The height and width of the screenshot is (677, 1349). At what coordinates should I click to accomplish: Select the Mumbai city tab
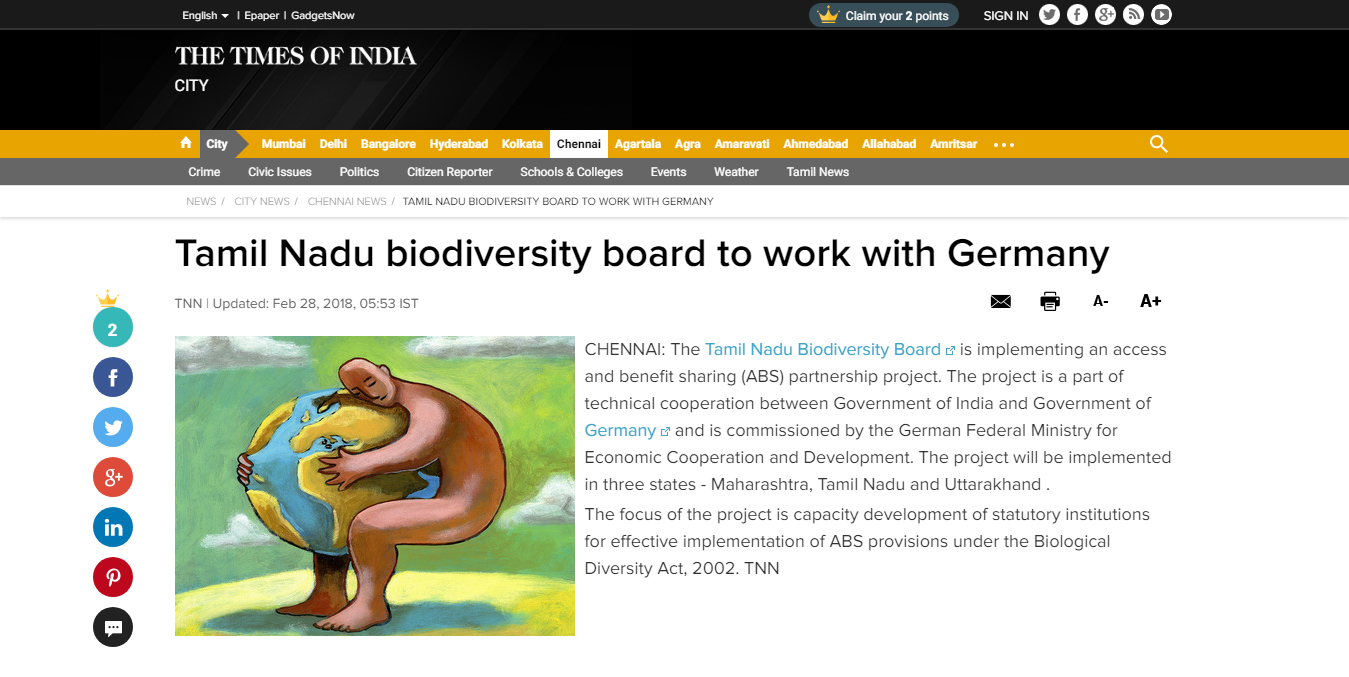click(283, 144)
